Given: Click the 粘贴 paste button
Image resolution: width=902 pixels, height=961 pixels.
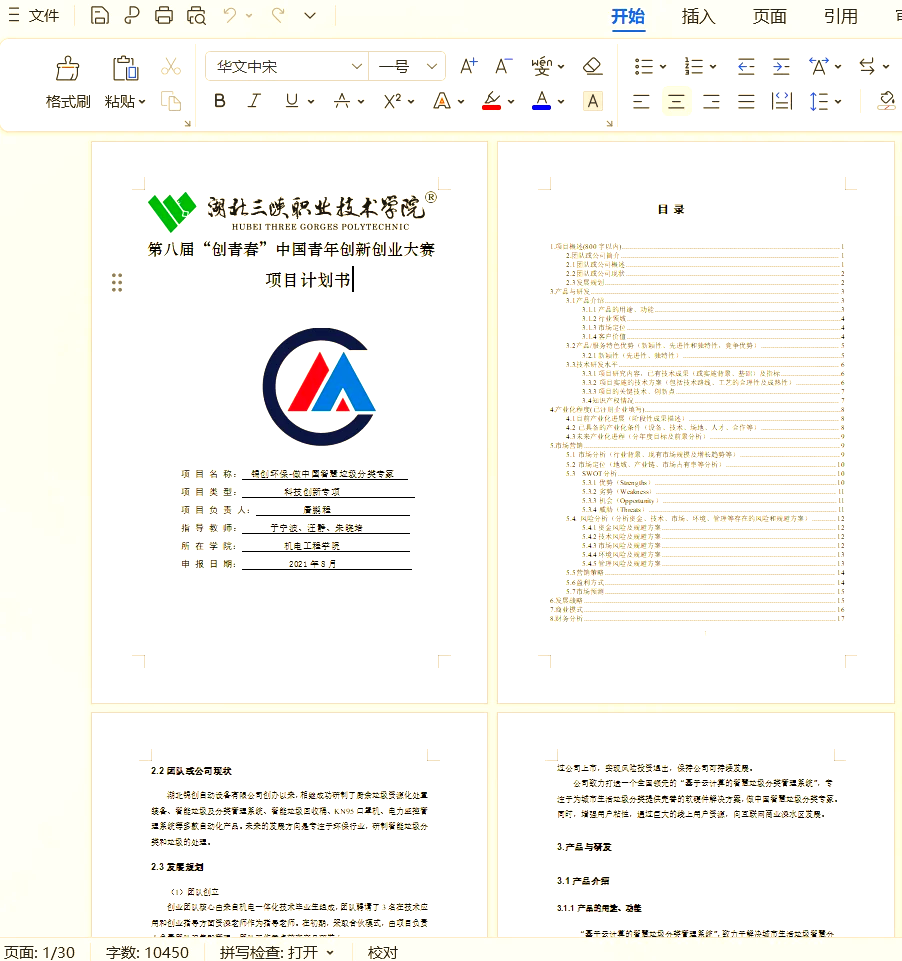Looking at the screenshot, I should click(x=125, y=83).
